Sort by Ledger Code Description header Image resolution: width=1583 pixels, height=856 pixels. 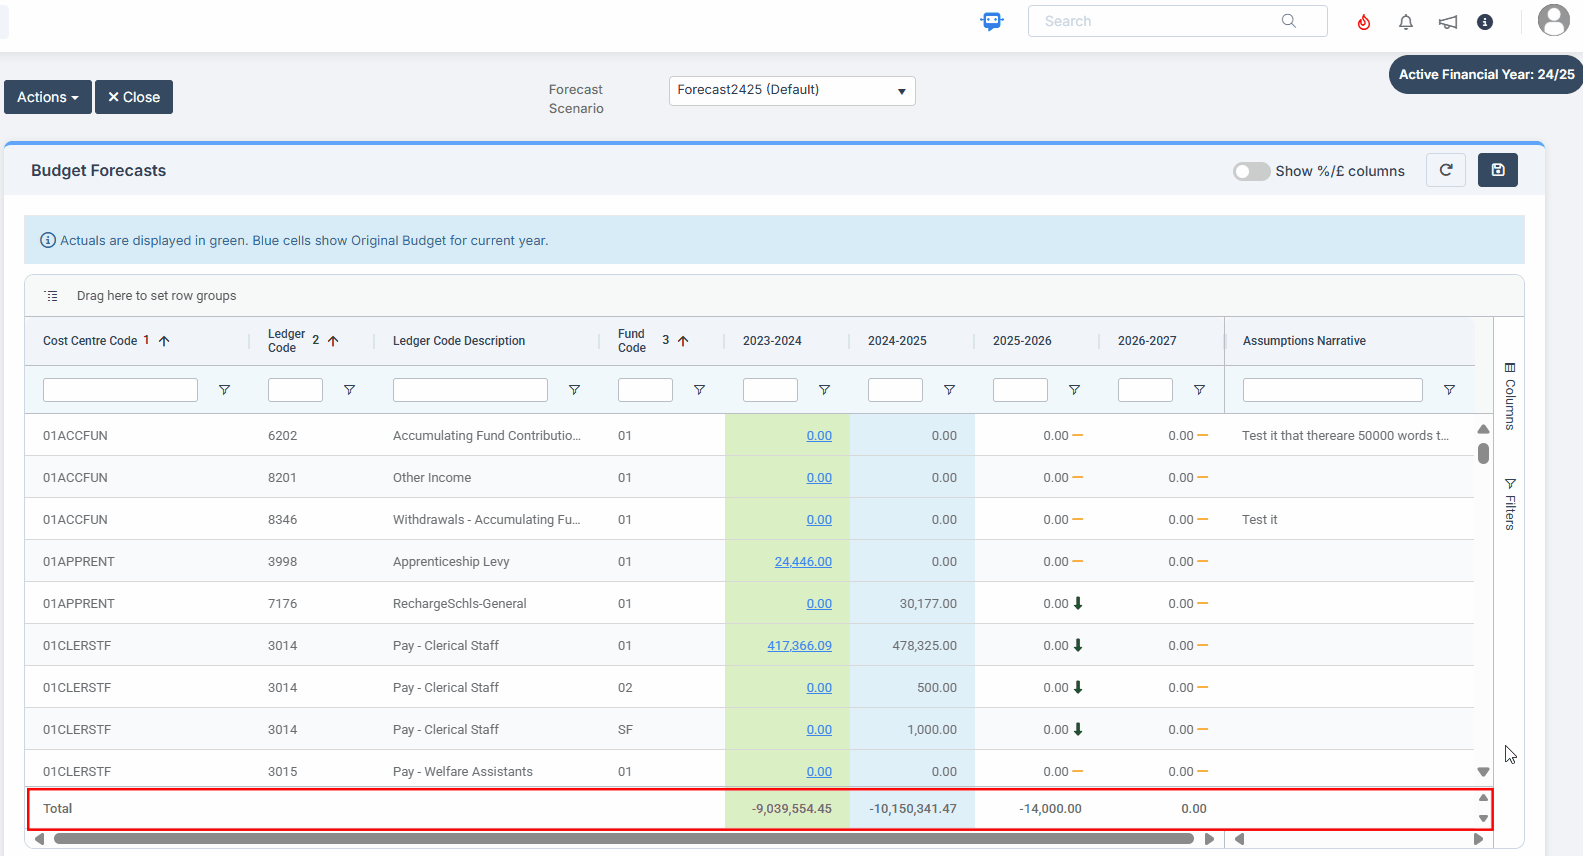[x=459, y=341]
